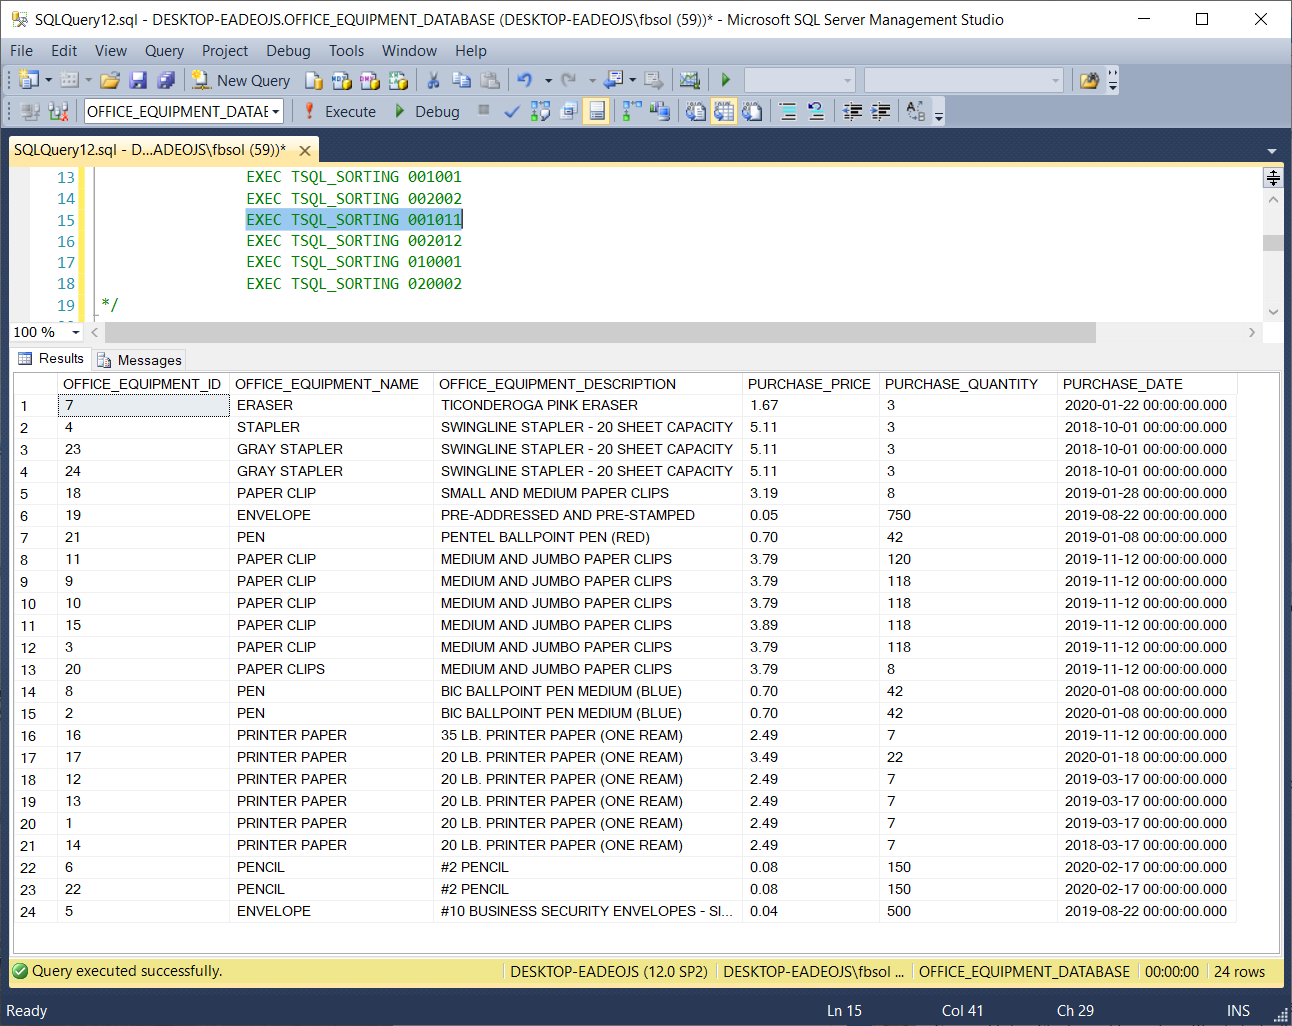
Task: Click the Cut scissors icon
Action: click(433, 81)
